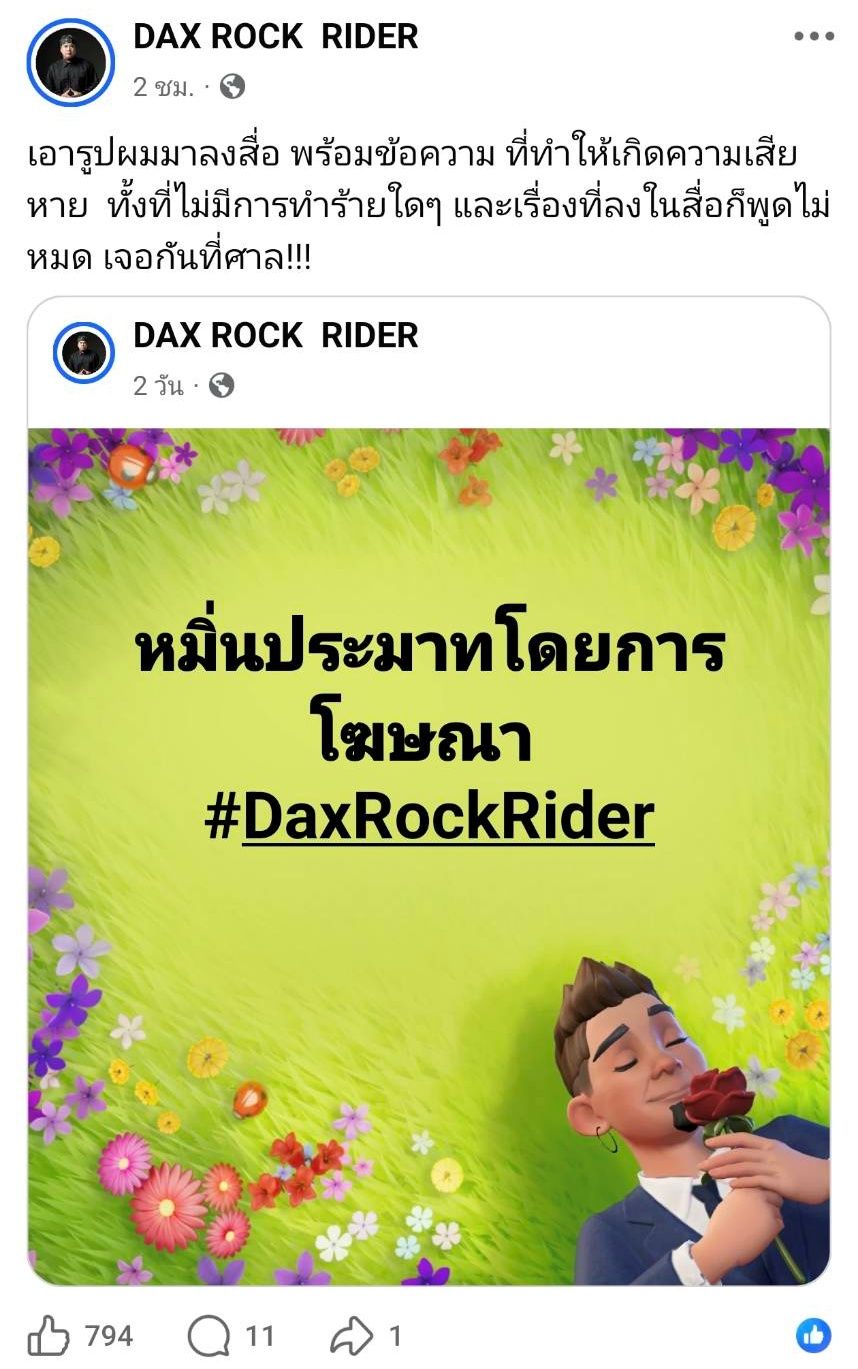Click the cartoon man smelling a rose
The height and width of the screenshot is (1369, 858).
point(692,1120)
